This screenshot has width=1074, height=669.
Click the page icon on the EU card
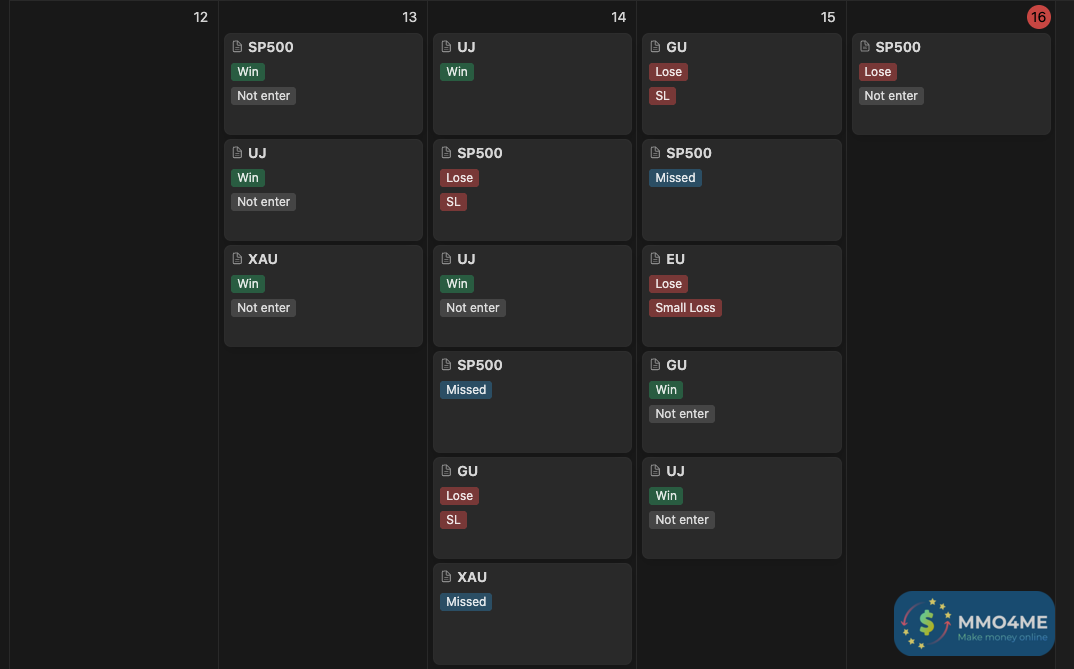[x=656, y=259]
